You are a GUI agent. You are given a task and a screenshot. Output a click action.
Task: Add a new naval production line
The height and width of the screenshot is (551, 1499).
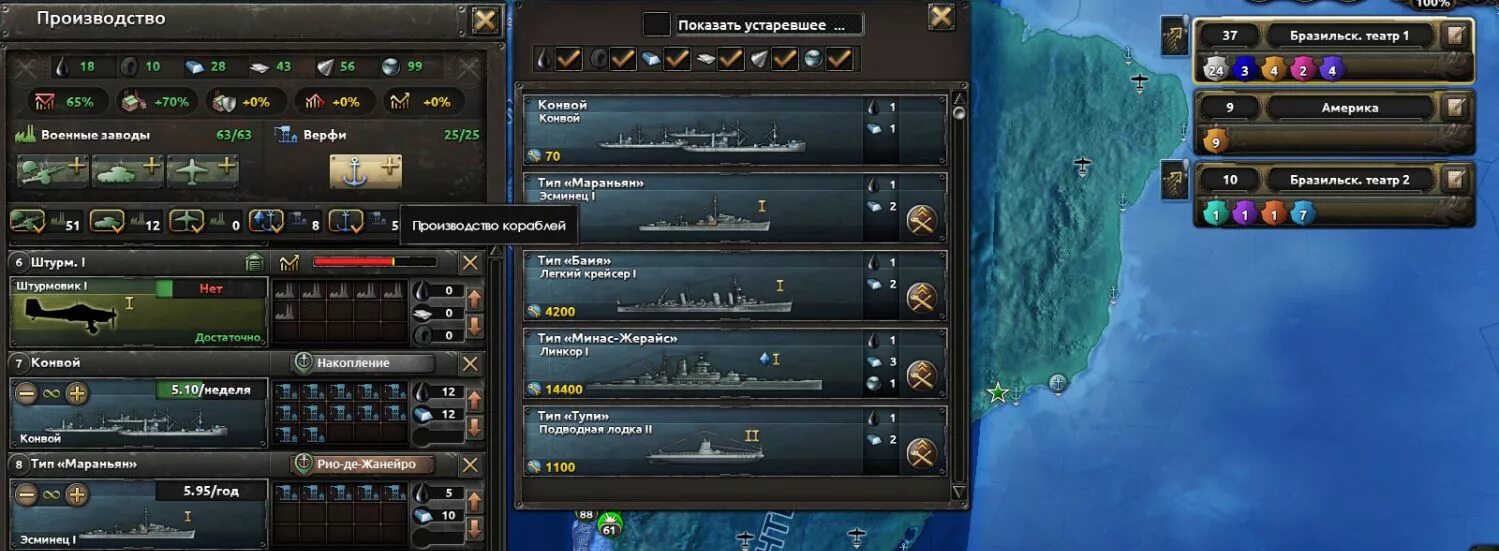pos(366,171)
